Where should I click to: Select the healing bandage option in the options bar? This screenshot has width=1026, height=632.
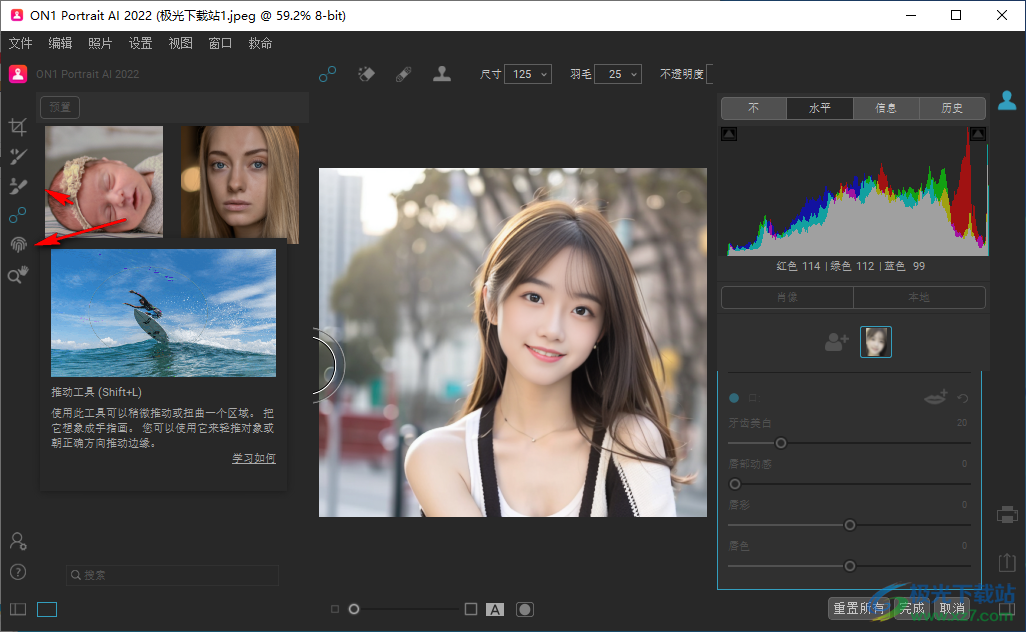[x=404, y=75]
